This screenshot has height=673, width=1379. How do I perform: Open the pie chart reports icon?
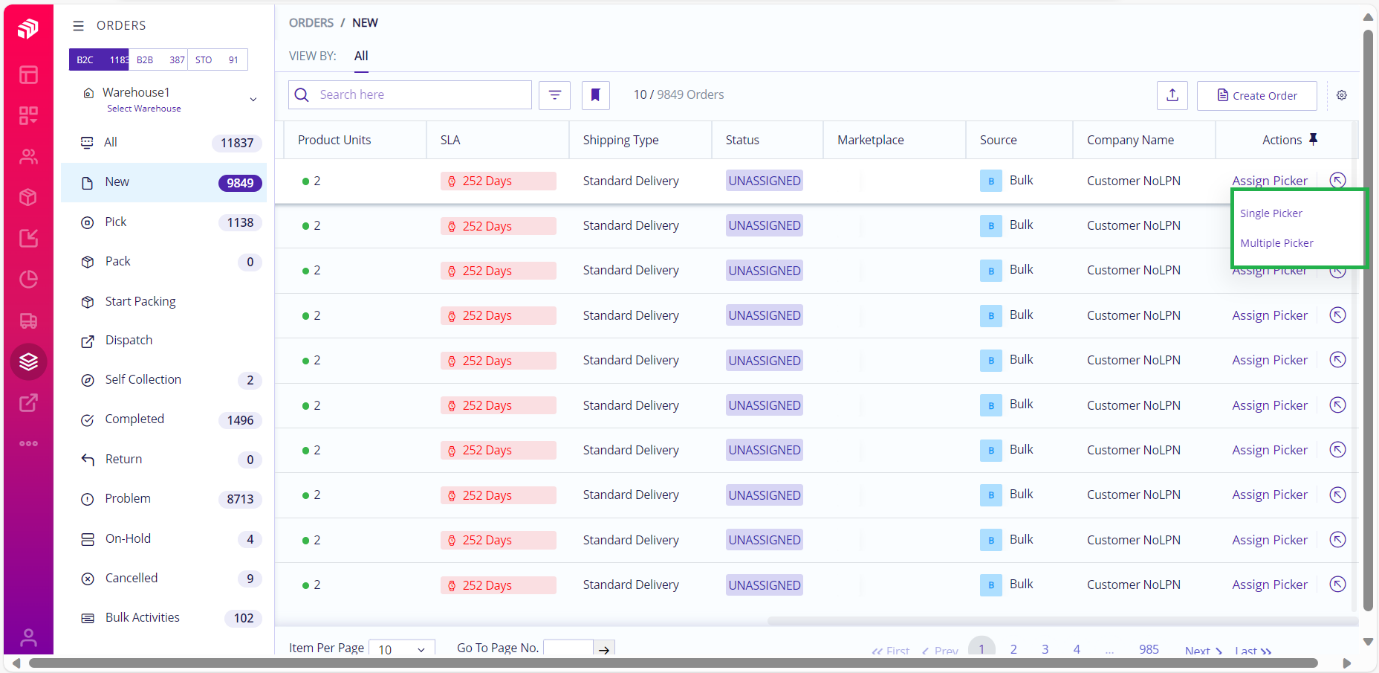[x=28, y=279]
